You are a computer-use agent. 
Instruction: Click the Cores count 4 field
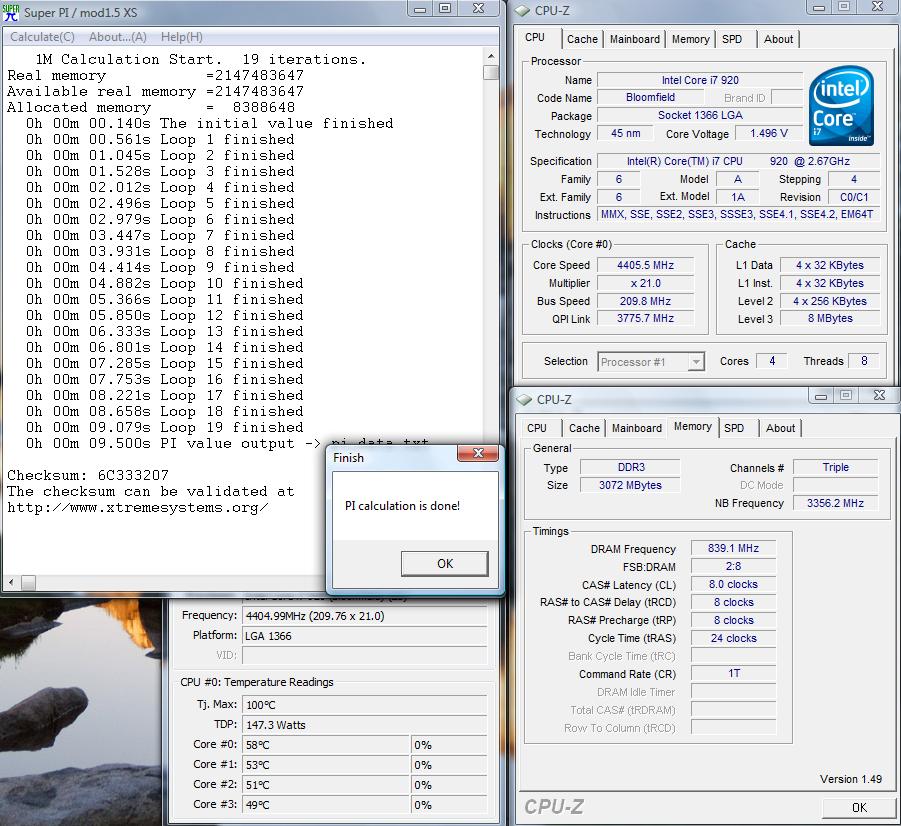point(772,361)
